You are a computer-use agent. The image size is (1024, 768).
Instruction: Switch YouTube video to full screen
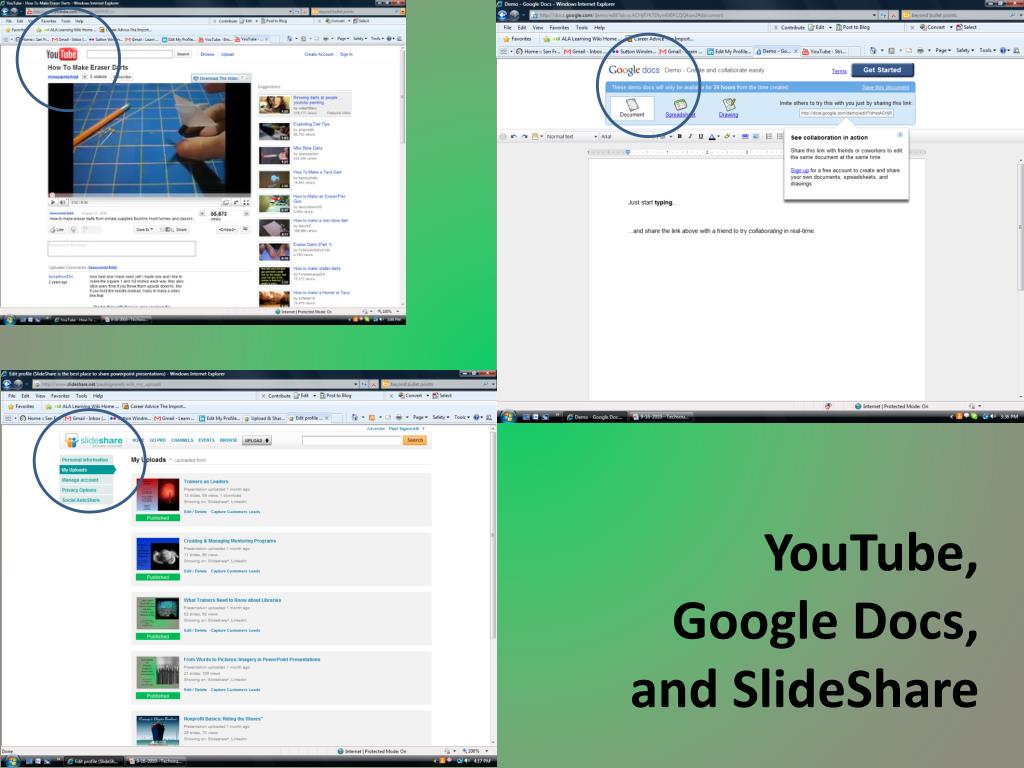(246, 202)
